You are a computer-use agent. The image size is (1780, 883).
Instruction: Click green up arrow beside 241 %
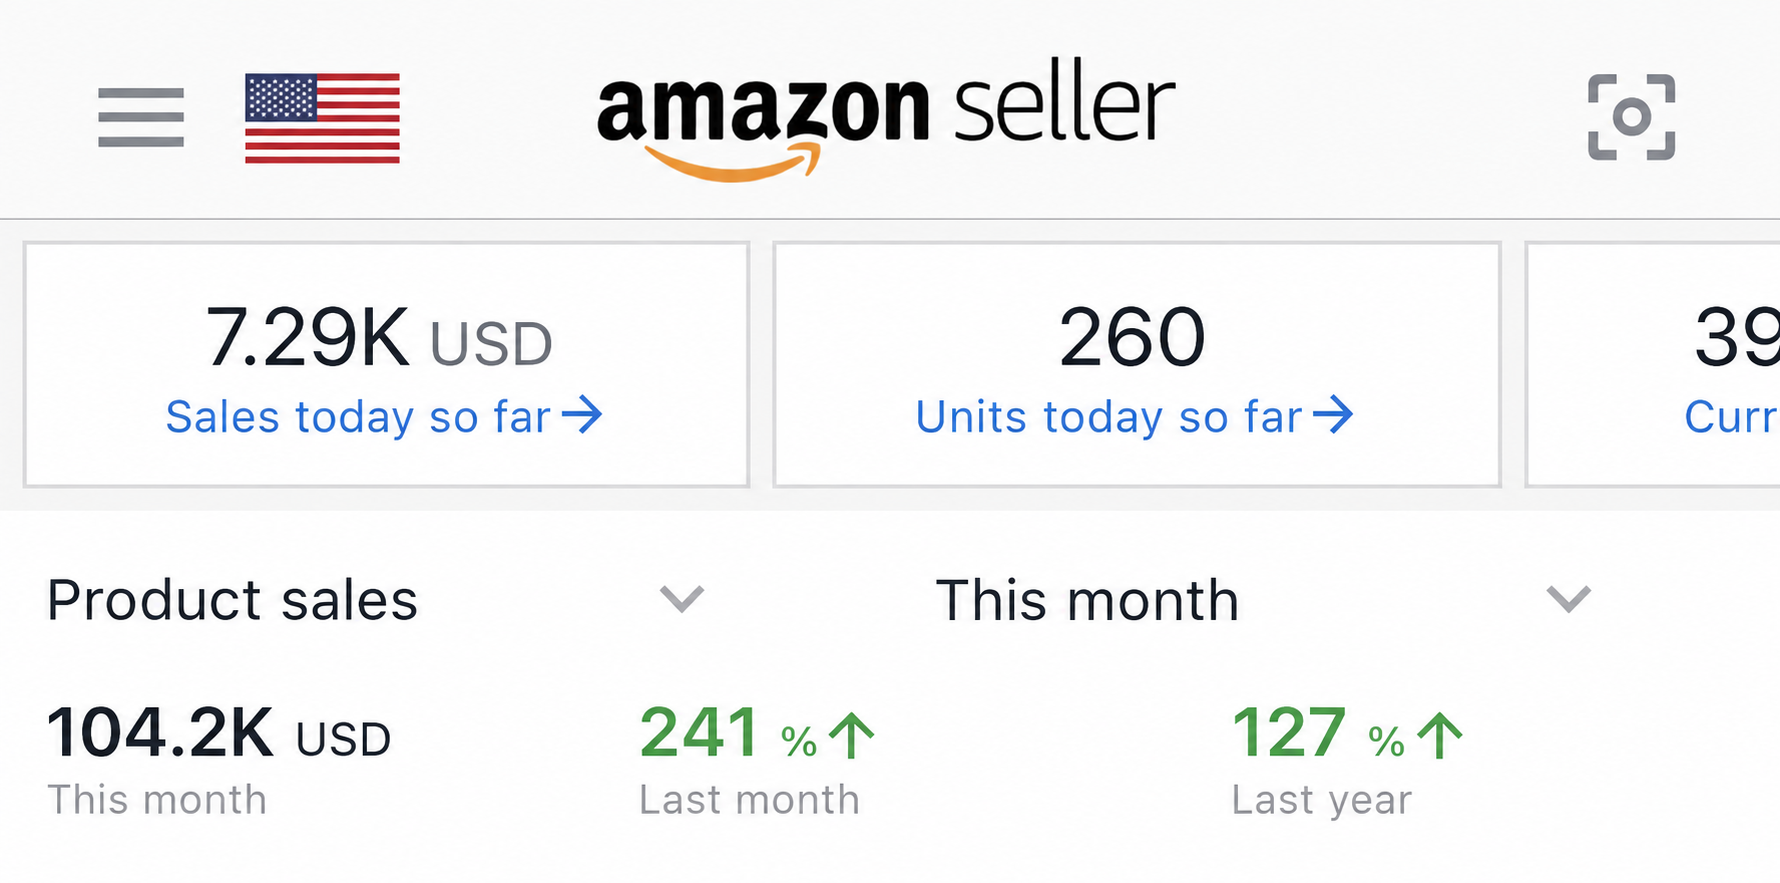(x=852, y=735)
